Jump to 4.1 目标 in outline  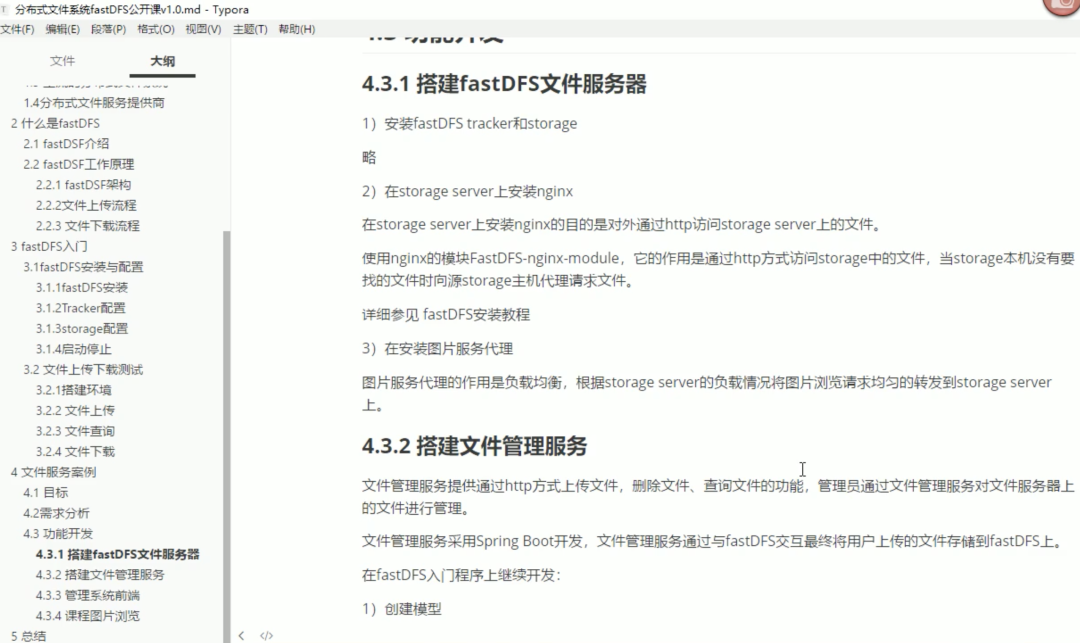45,492
